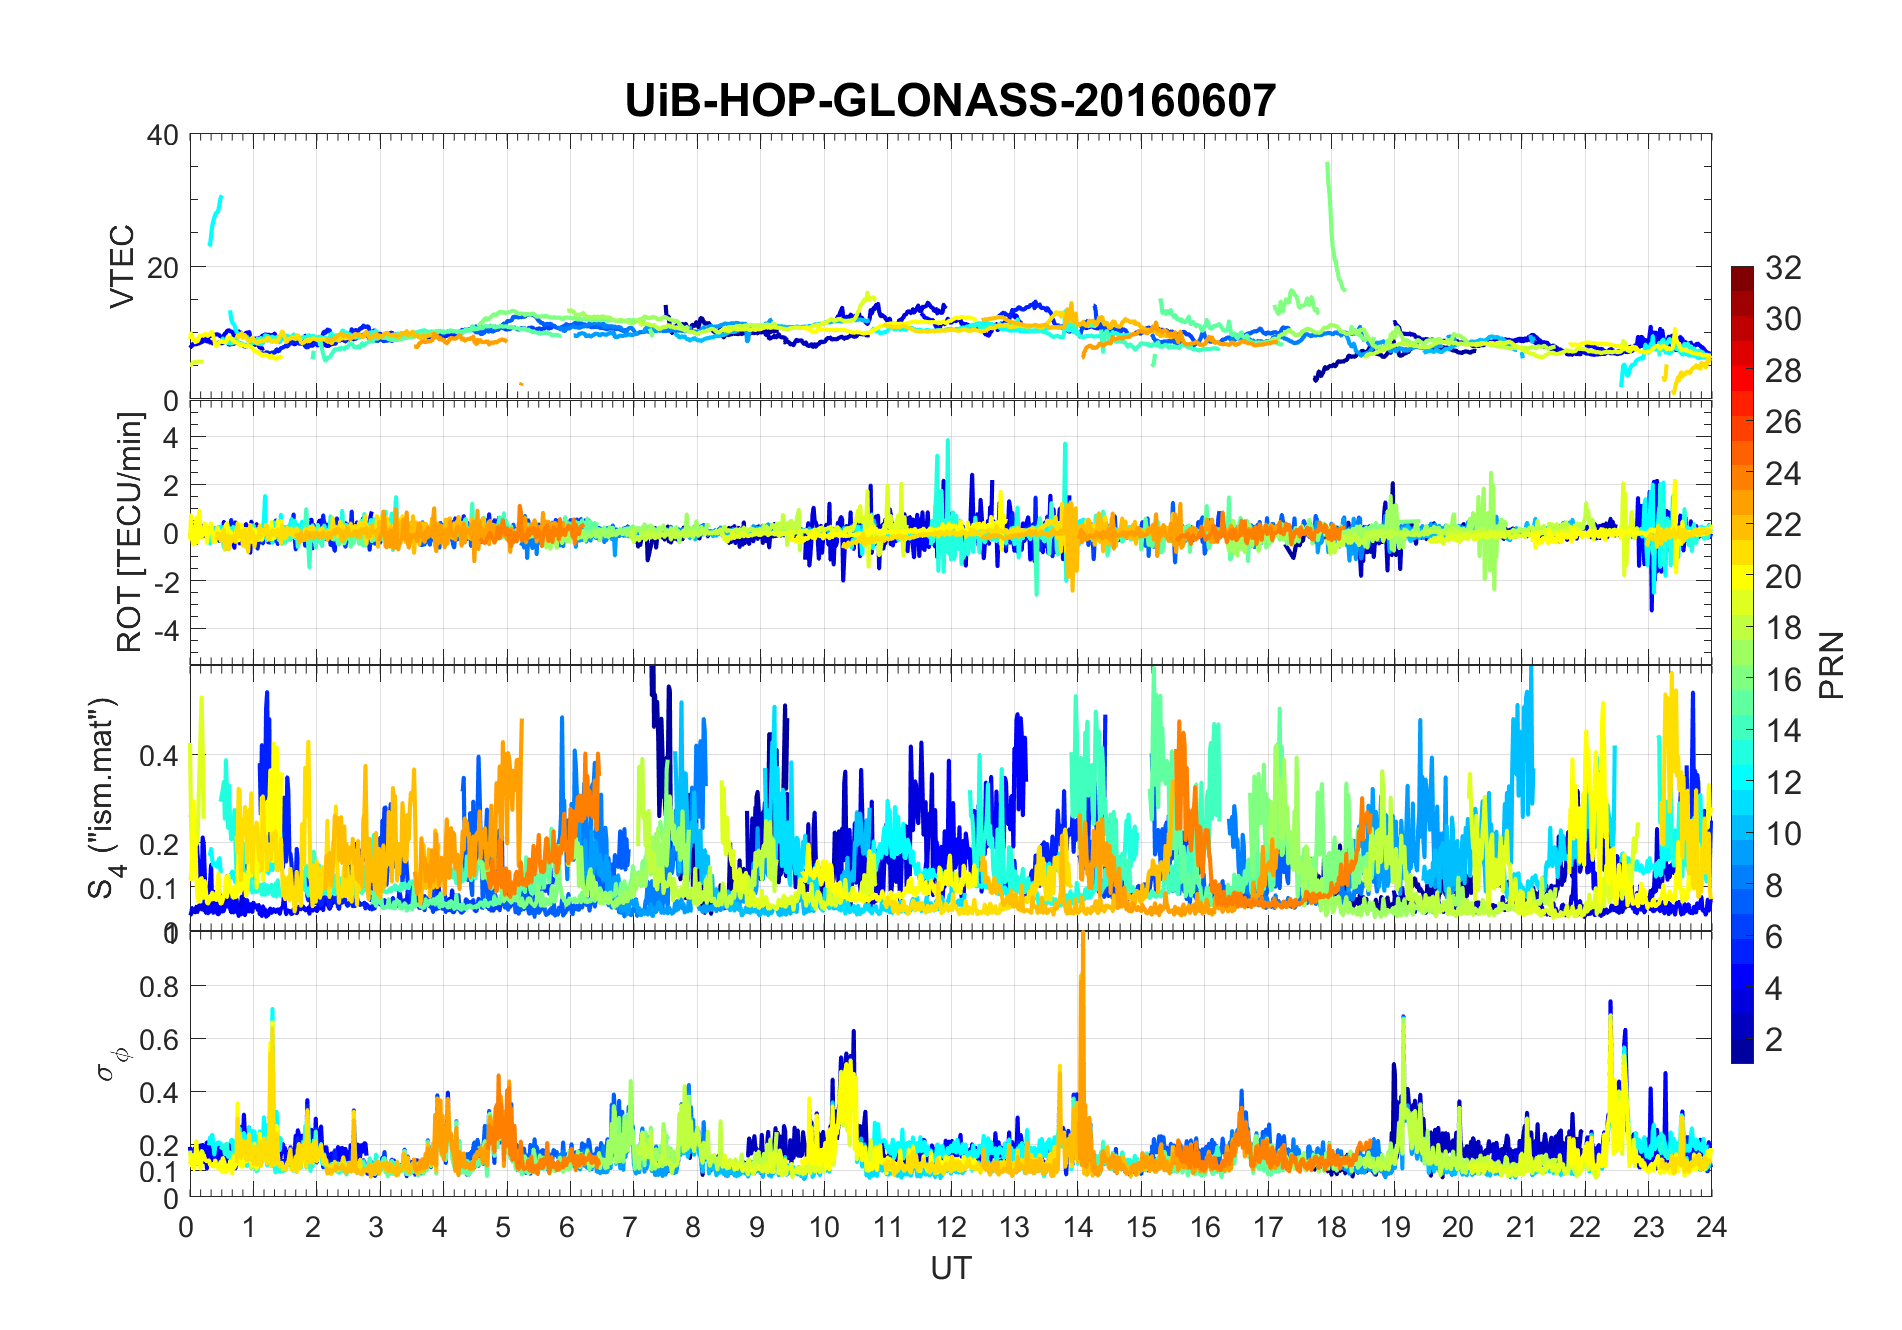Click UT axis tick label "21"
This screenshot has width=1902, height=1330.
pos(1521,1226)
